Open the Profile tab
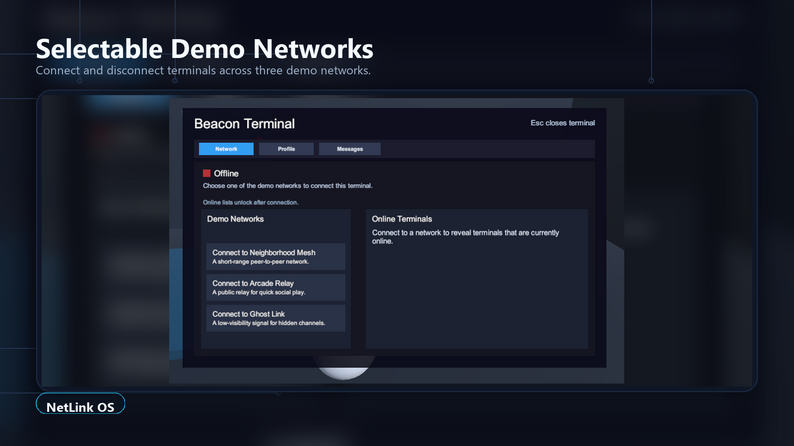The height and width of the screenshot is (446, 794). (286, 149)
